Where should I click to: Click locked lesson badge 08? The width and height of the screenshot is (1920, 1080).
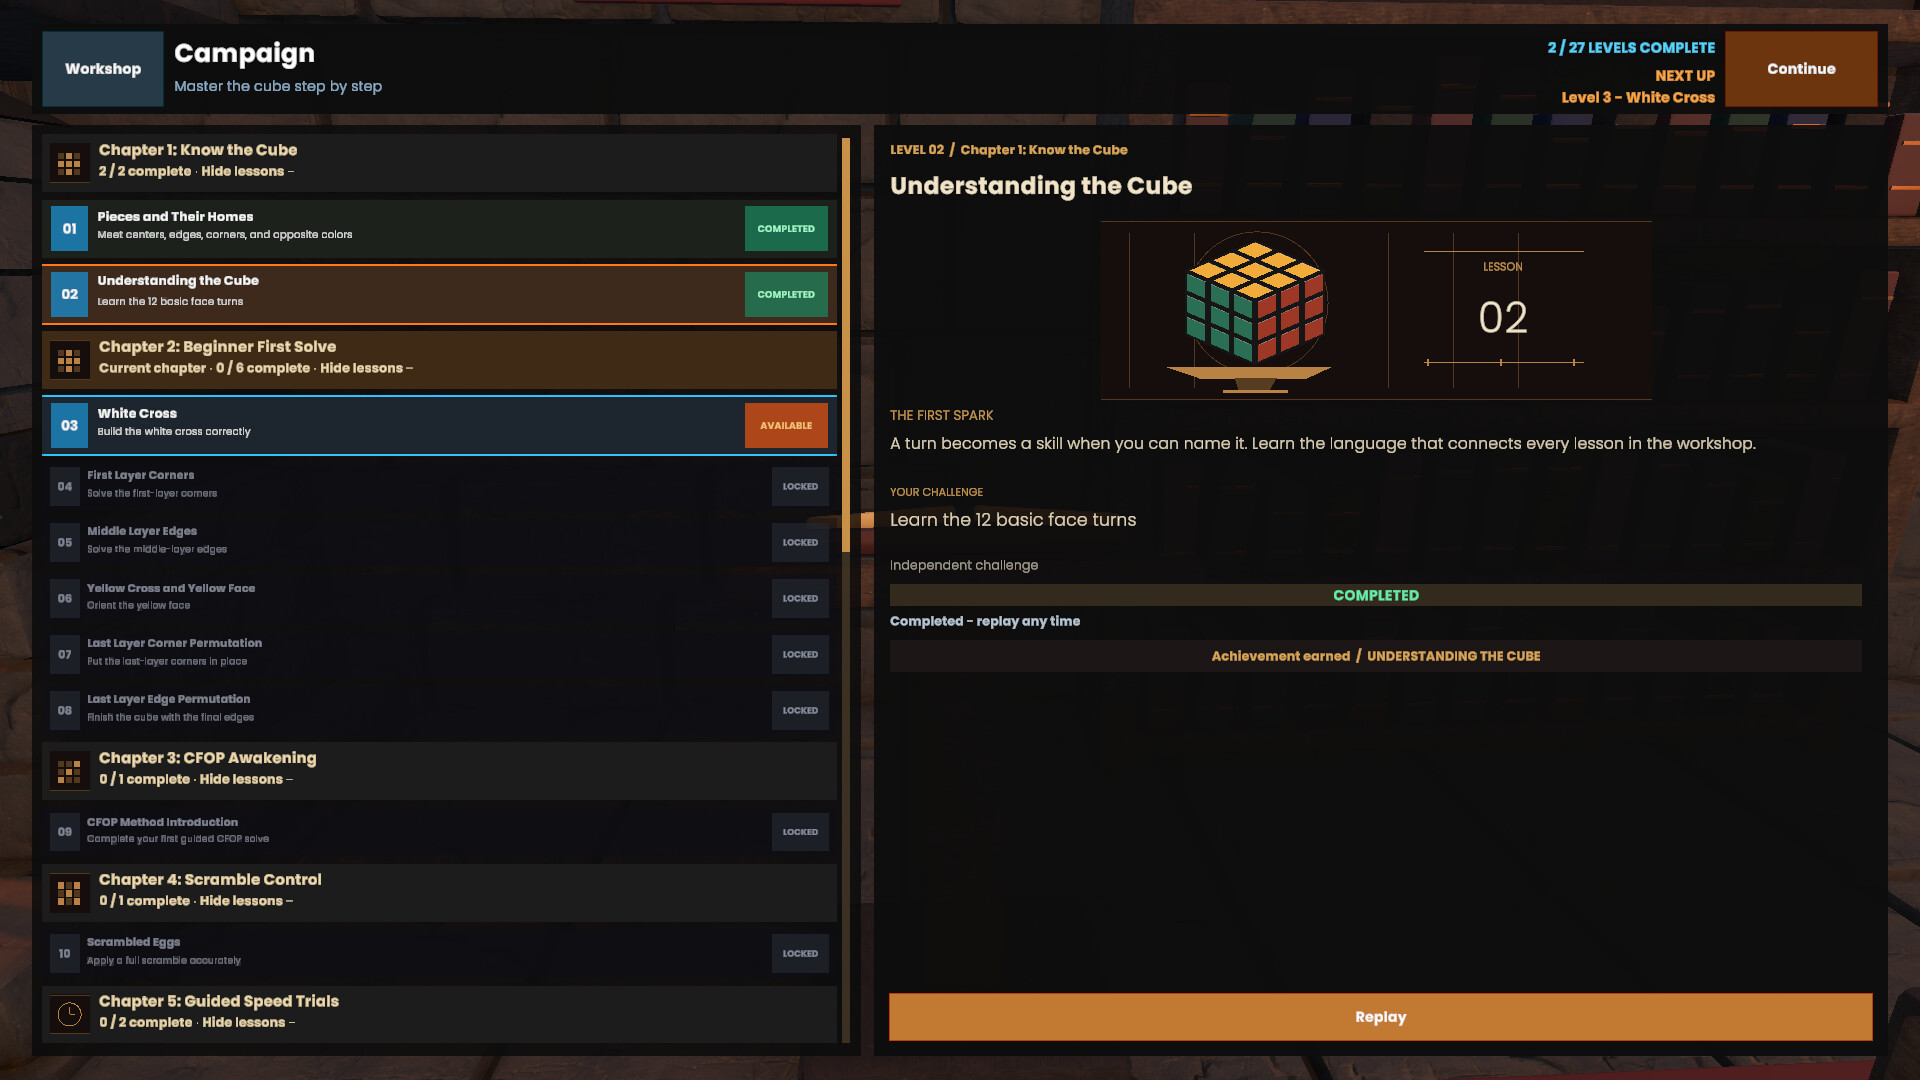click(65, 711)
